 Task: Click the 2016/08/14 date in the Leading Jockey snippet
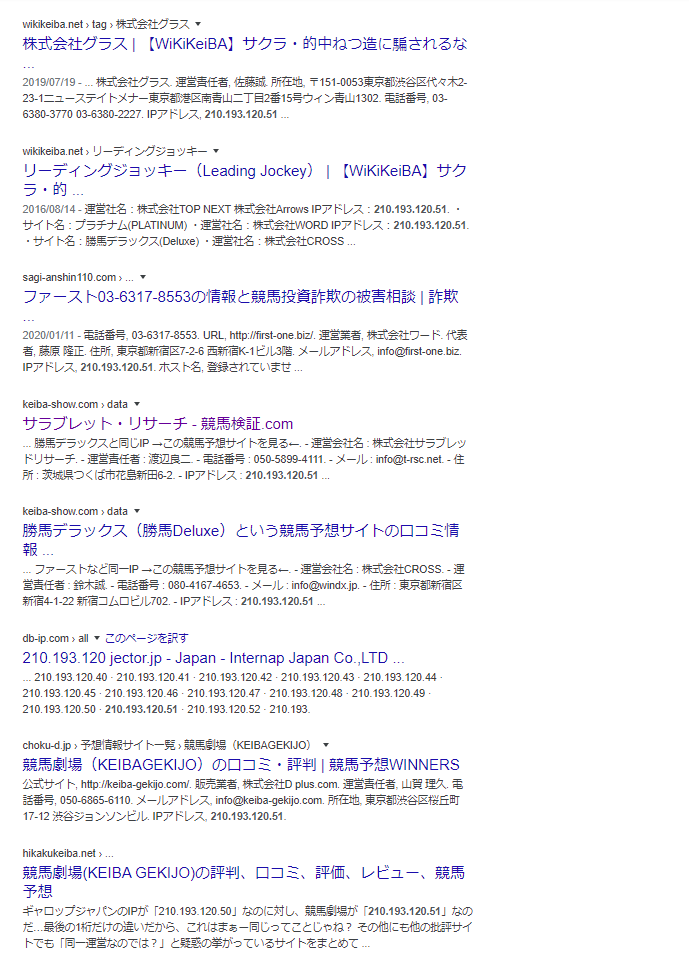(49, 209)
